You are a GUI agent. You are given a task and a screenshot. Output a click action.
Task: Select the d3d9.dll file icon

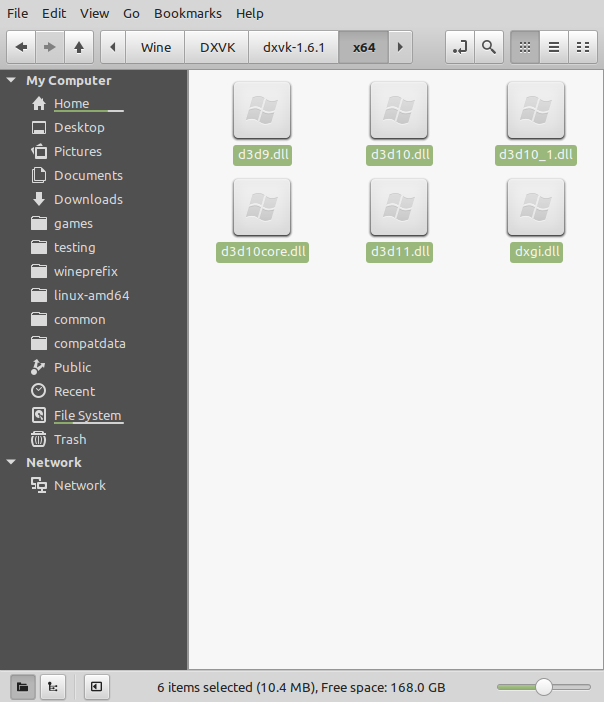262,110
